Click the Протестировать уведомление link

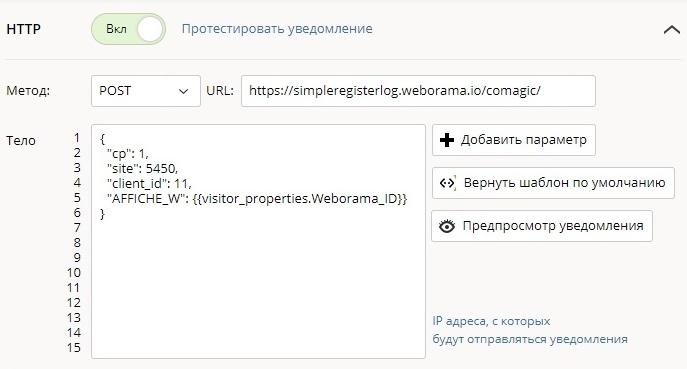[x=277, y=29]
